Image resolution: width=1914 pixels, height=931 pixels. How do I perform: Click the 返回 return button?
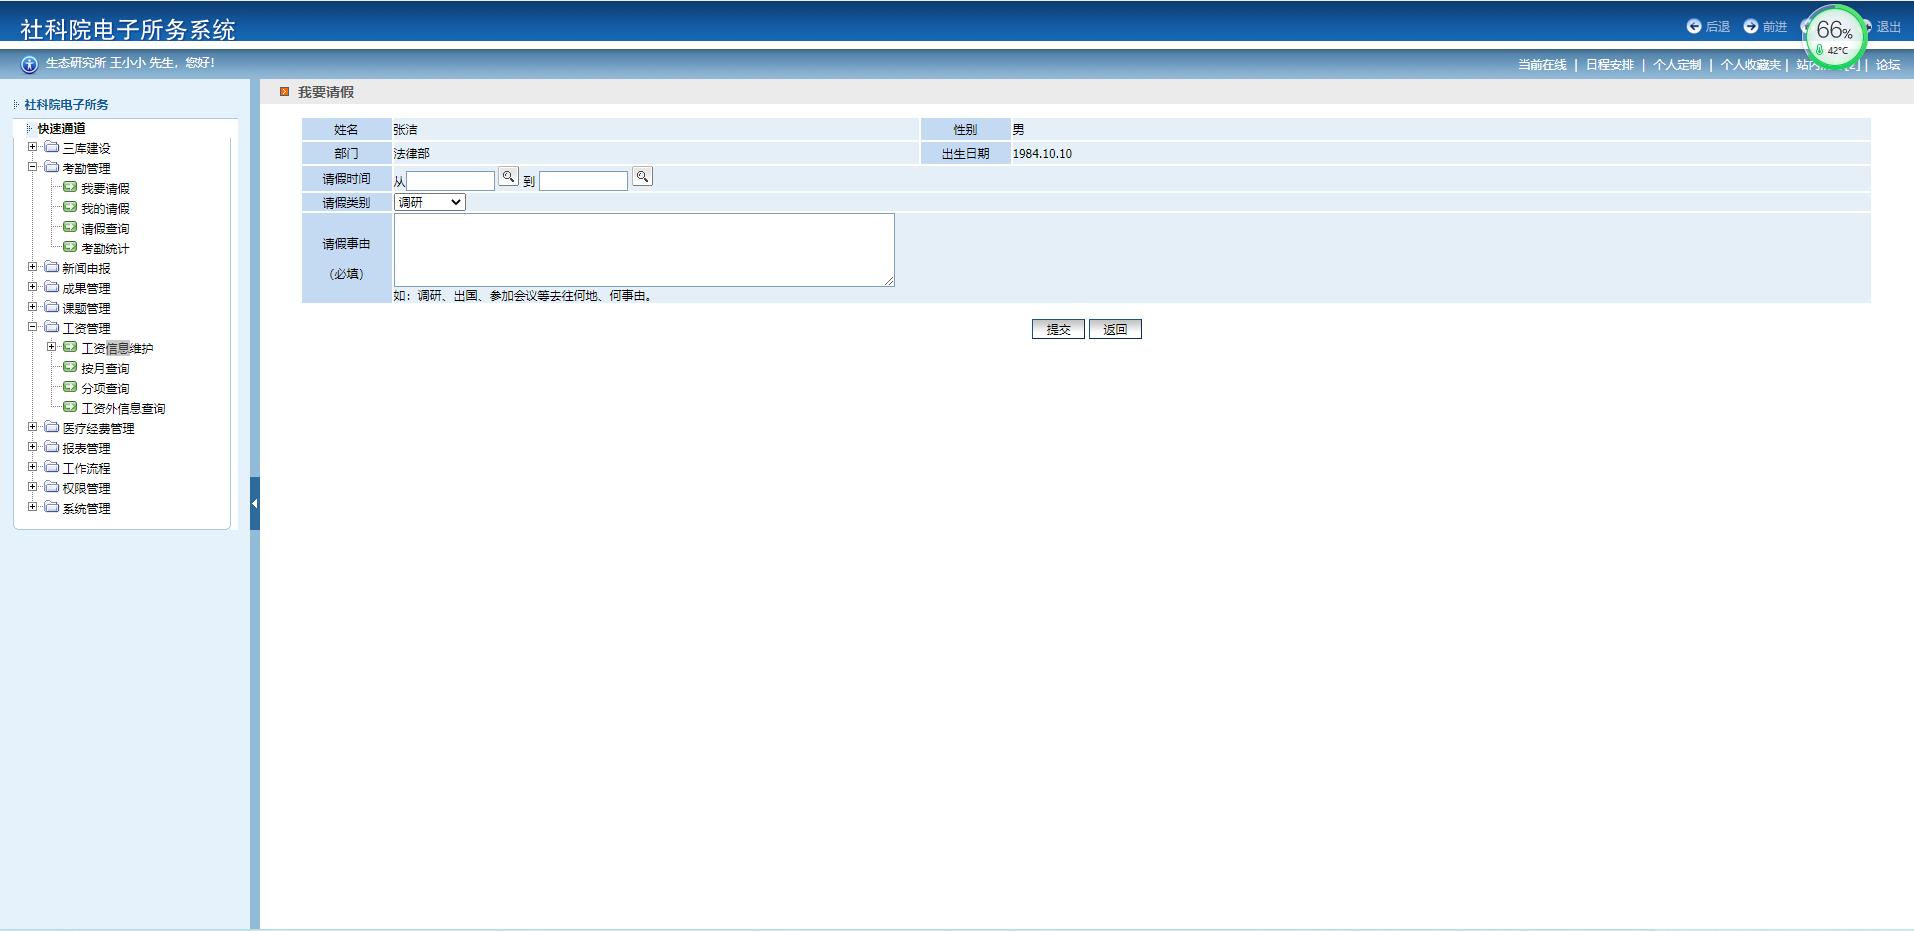pyautogui.click(x=1115, y=329)
